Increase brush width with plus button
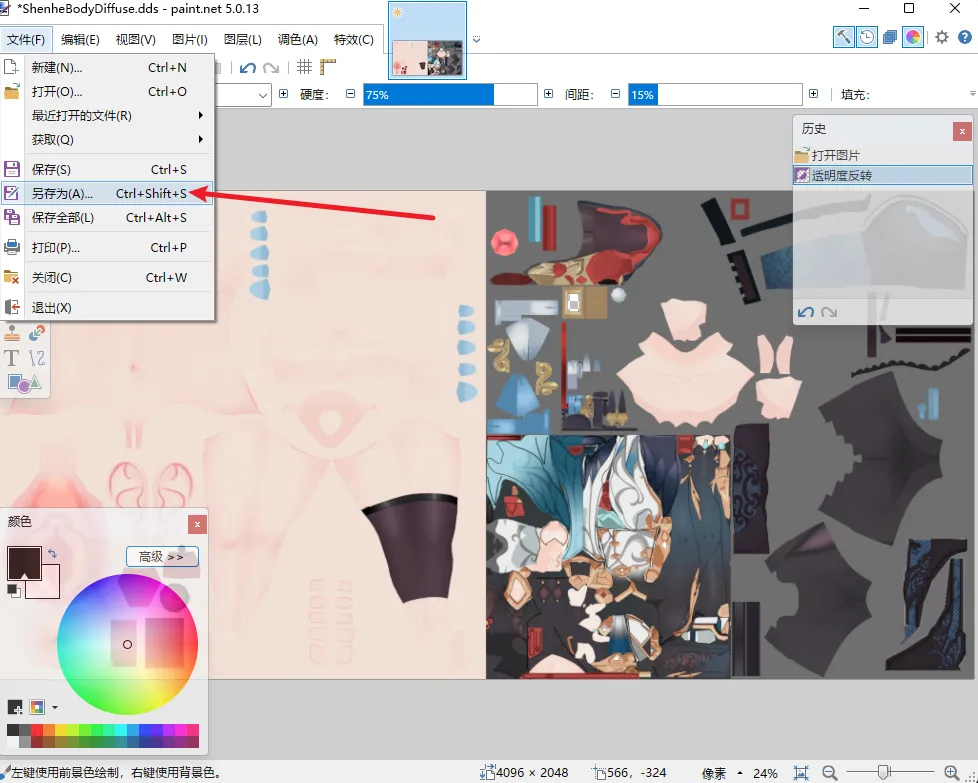This screenshot has height=783, width=978. [284, 94]
